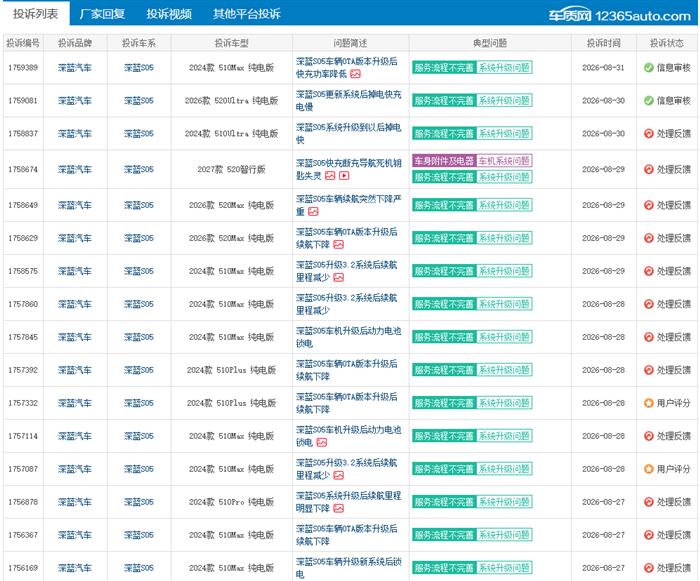
Task: Click orange 用户评分 status icon for 1757087
Action: (x=649, y=469)
